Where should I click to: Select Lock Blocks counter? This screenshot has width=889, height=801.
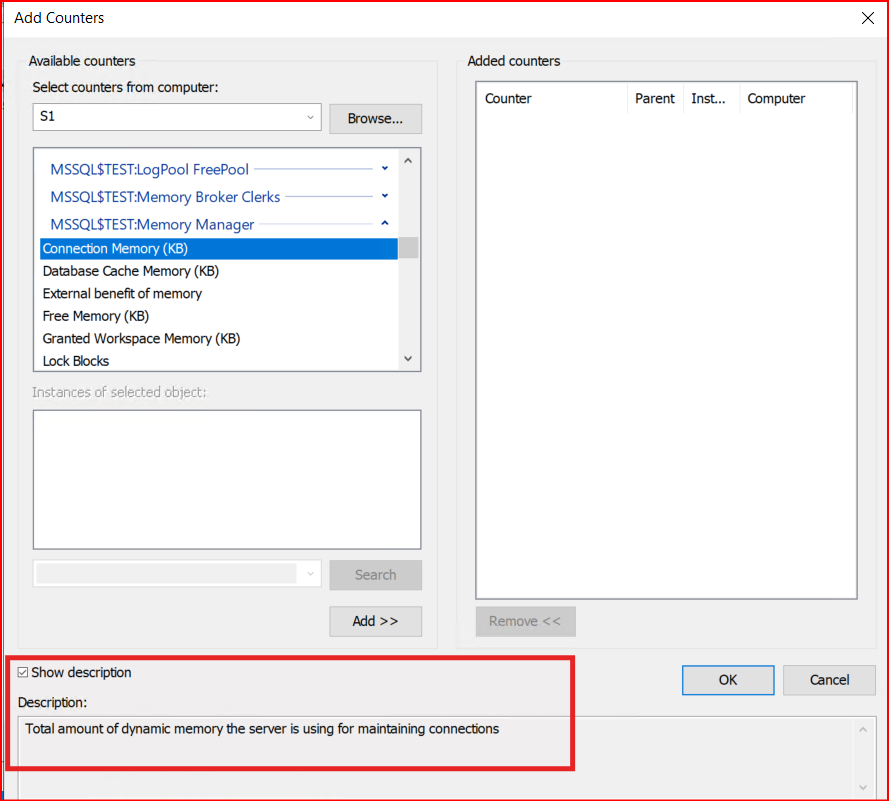76,361
